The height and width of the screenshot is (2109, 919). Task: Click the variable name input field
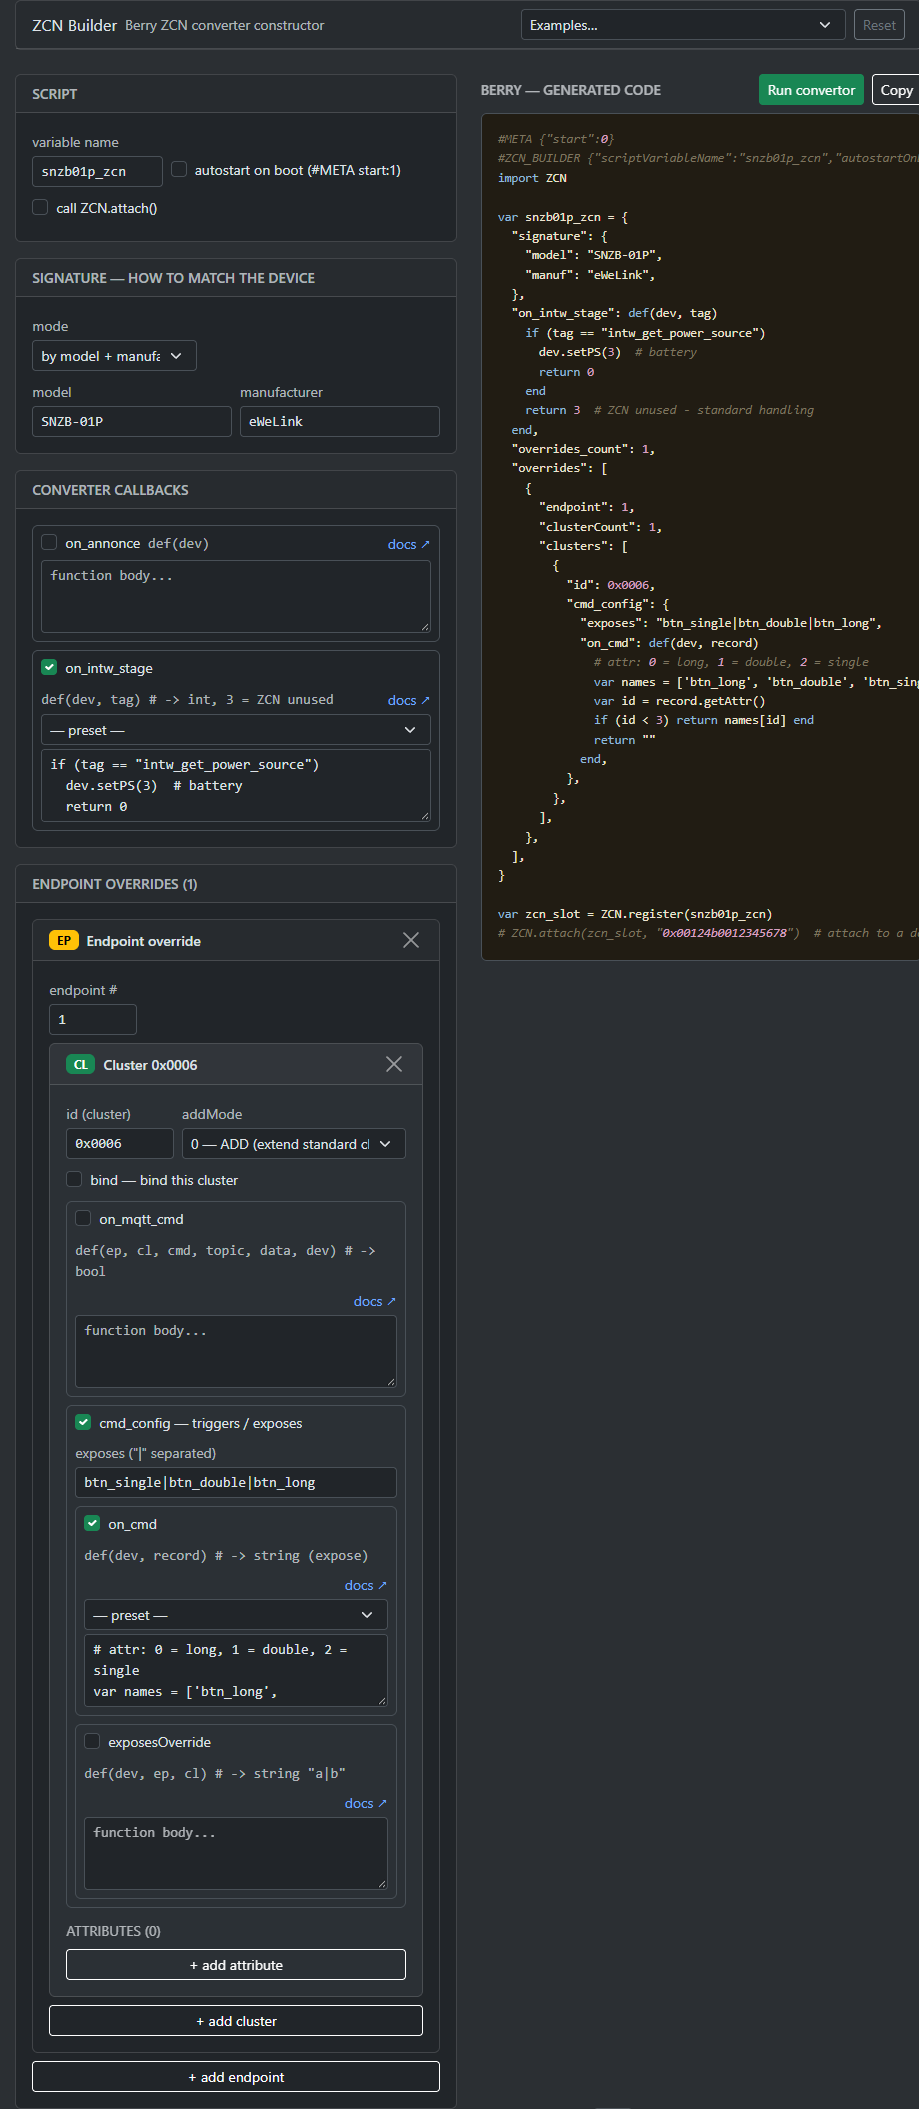[x=97, y=171]
